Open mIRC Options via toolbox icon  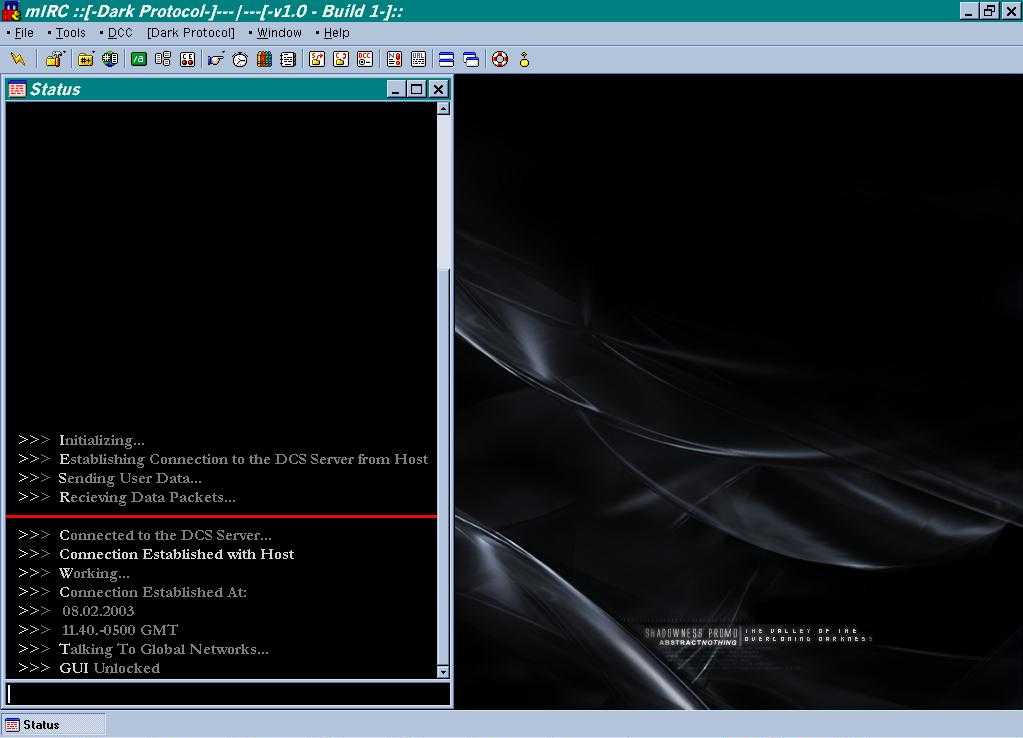click(x=55, y=59)
